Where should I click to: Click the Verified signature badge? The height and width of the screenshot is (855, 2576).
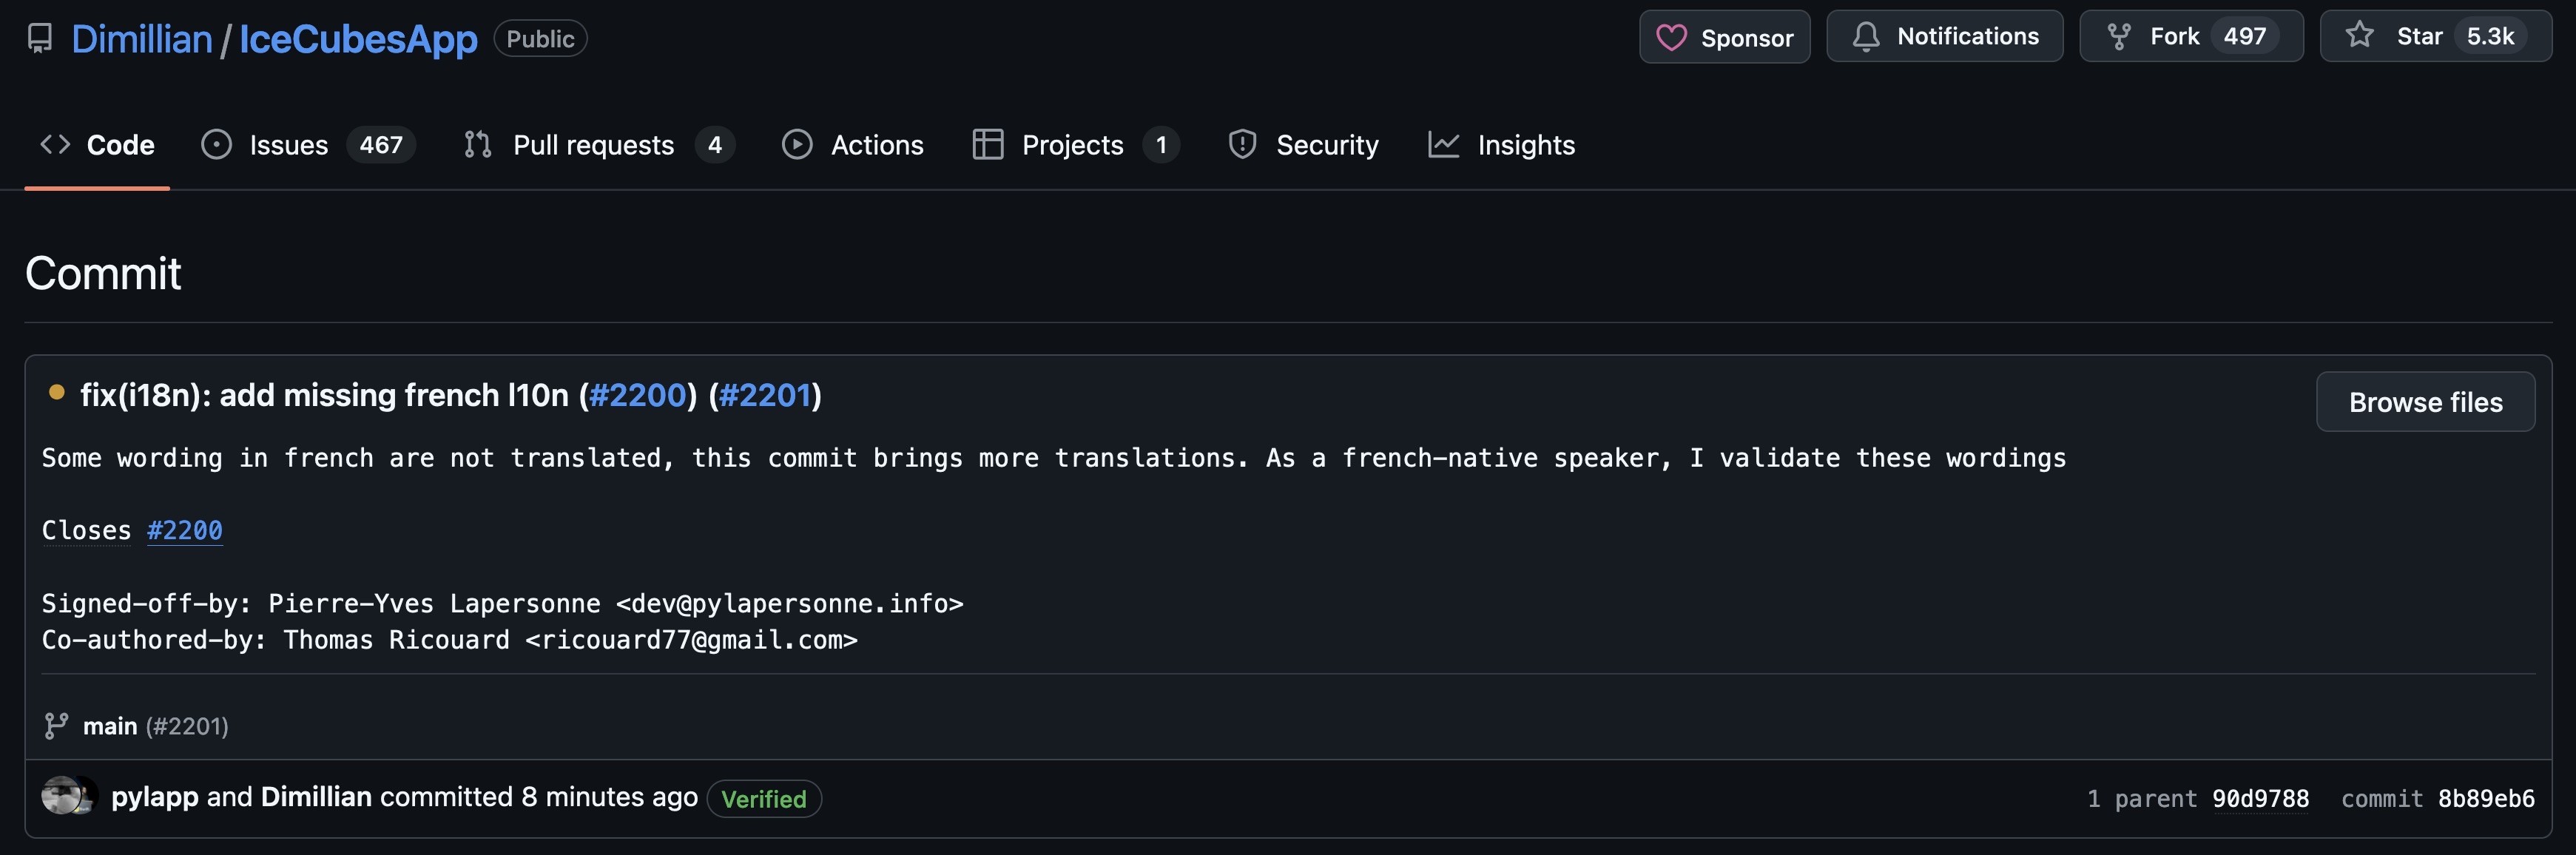coord(764,799)
